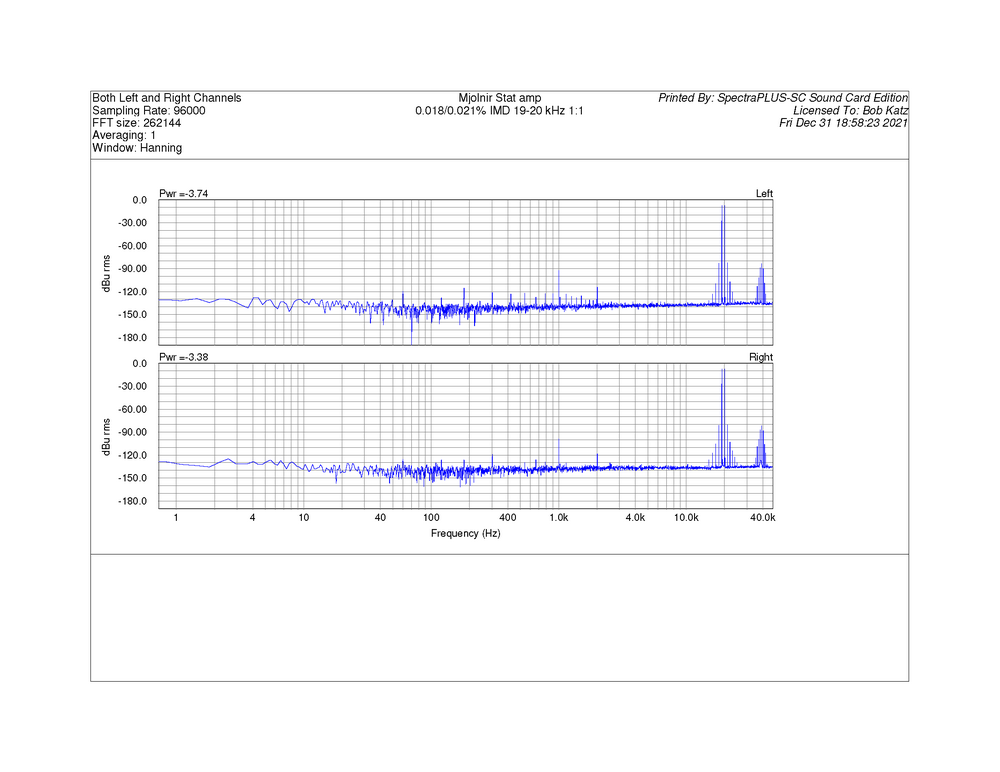Click the Mjolnir Stat amp title
The width and height of the screenshot is (1000, 772).
(499, 98)
